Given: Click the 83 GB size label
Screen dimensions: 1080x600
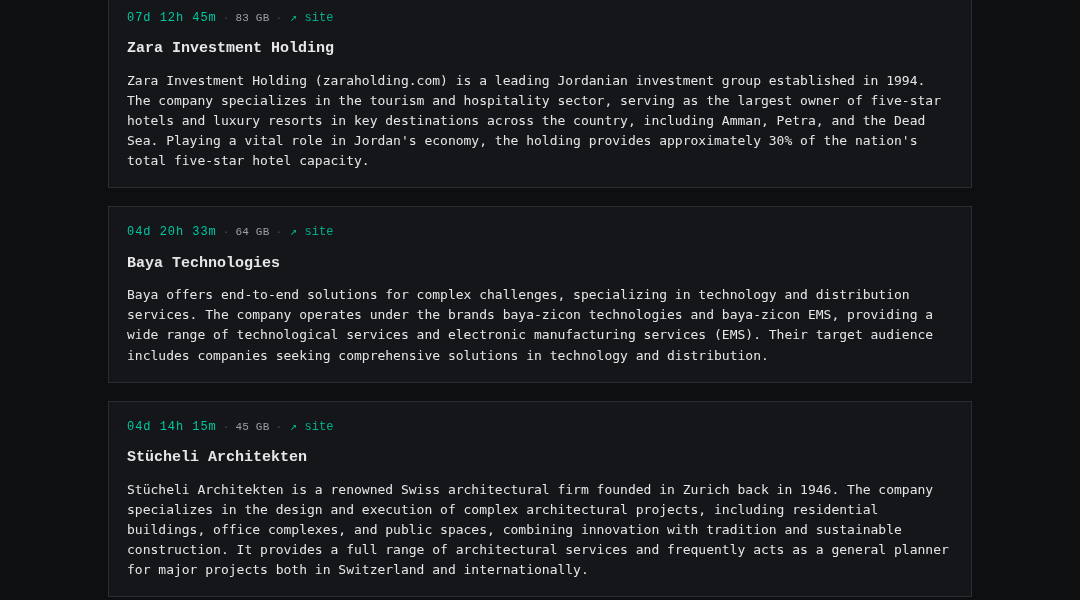Looking at the screenshot, I should 252,18.
